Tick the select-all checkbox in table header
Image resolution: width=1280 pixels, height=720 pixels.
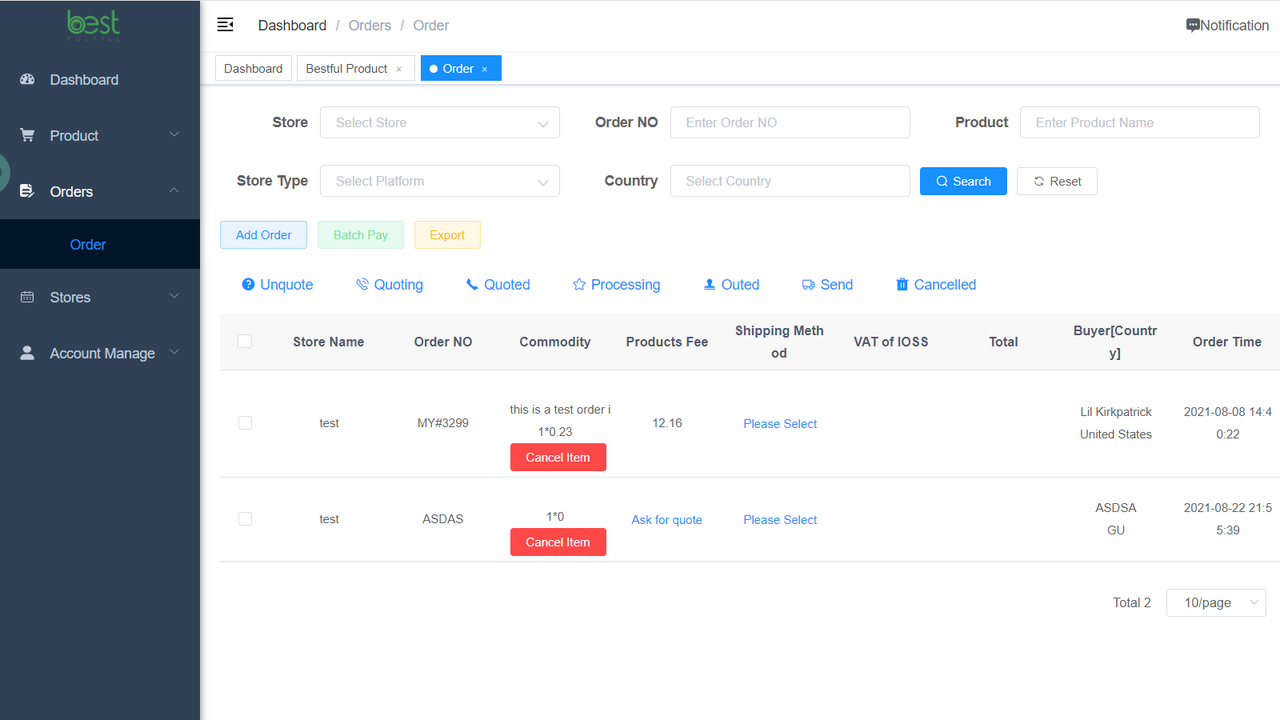pyautogui.click(x=245, y=341)
